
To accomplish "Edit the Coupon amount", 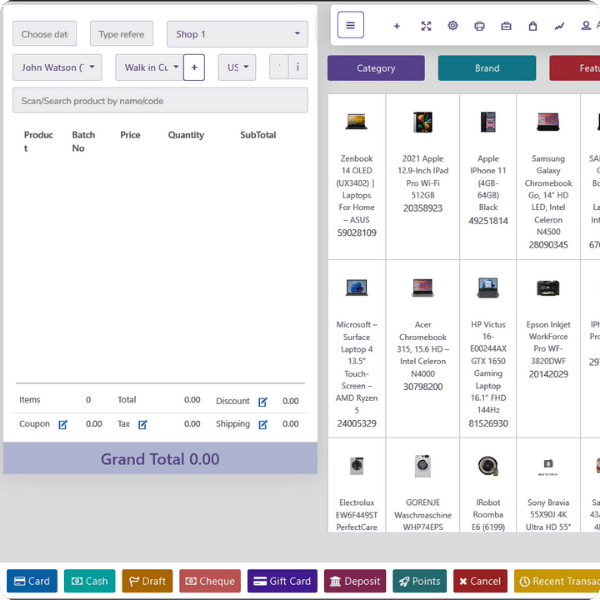I will 63,425.
